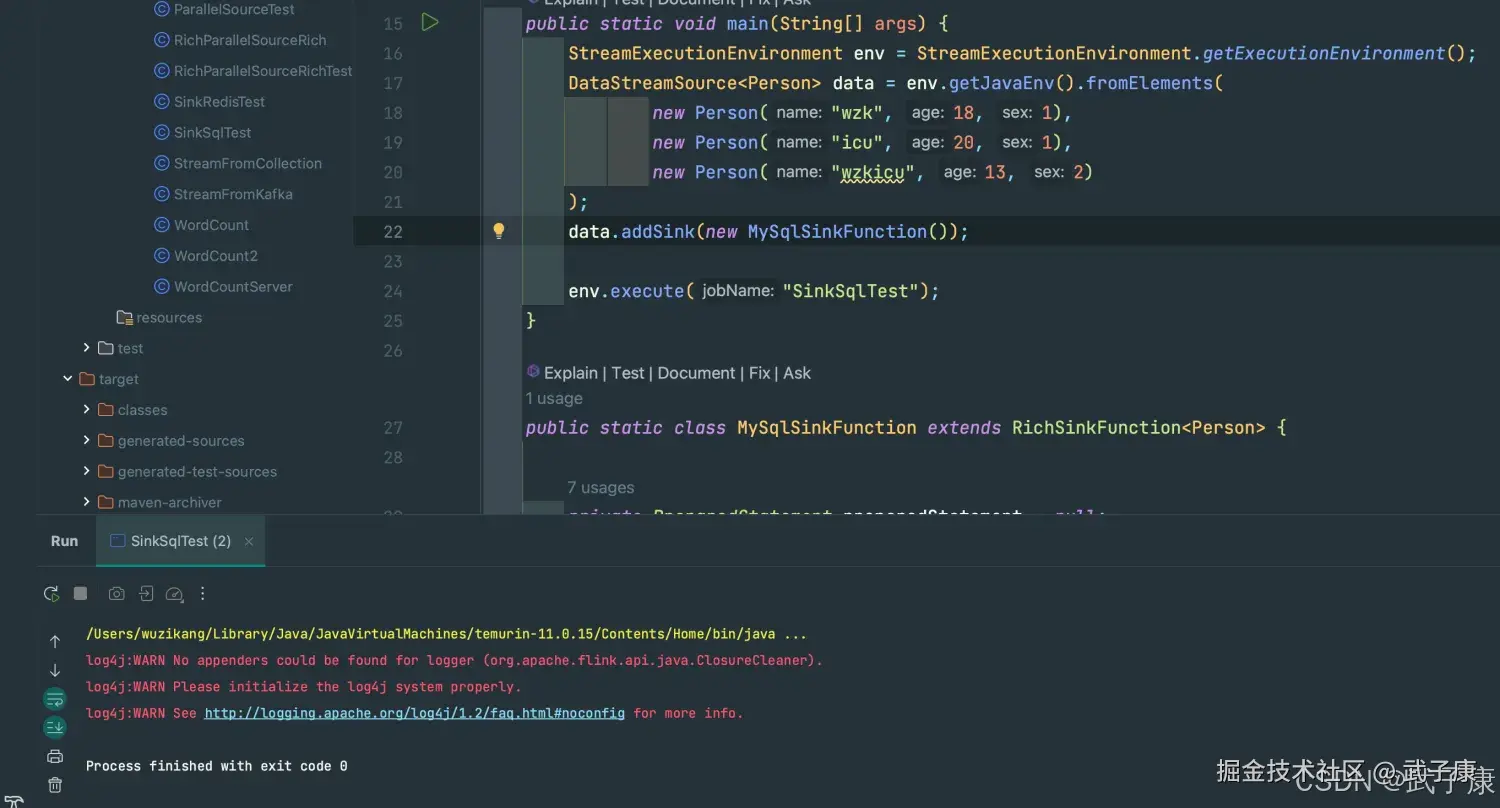Click the java path line in console
1500x808 pixels.
pos(446,634)
